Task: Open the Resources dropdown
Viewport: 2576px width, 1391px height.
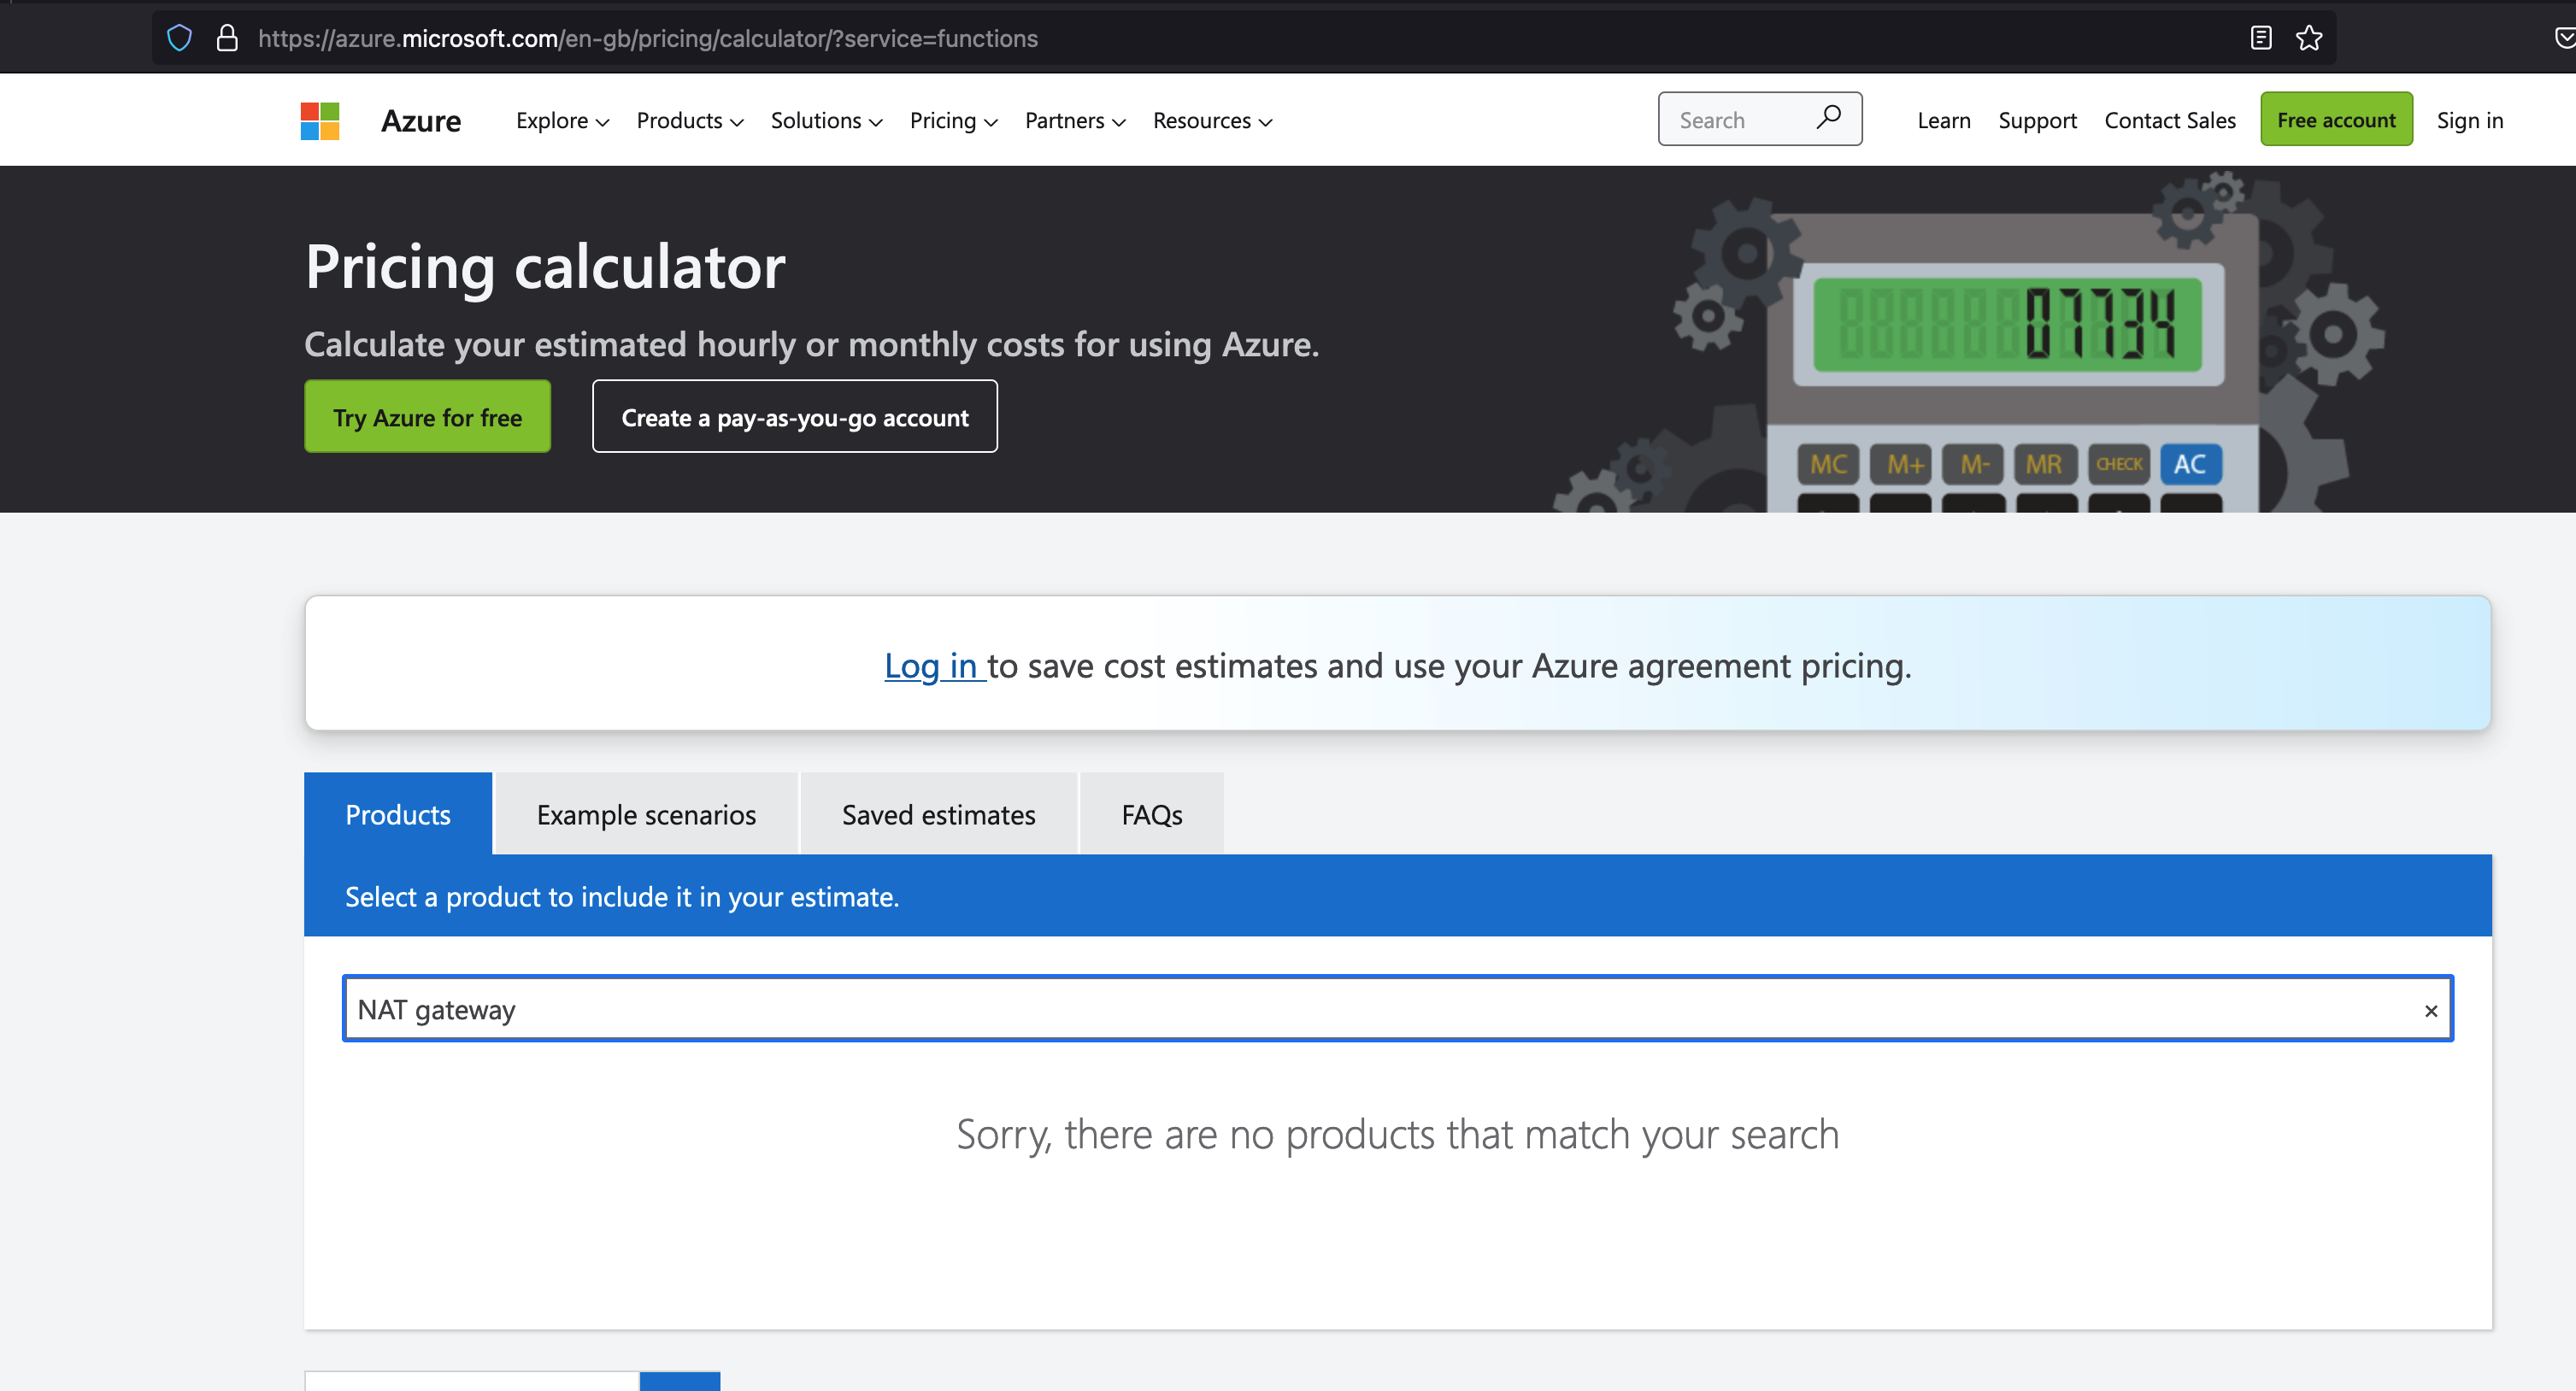Action: pyautogui.click(x=1212, y=120)
